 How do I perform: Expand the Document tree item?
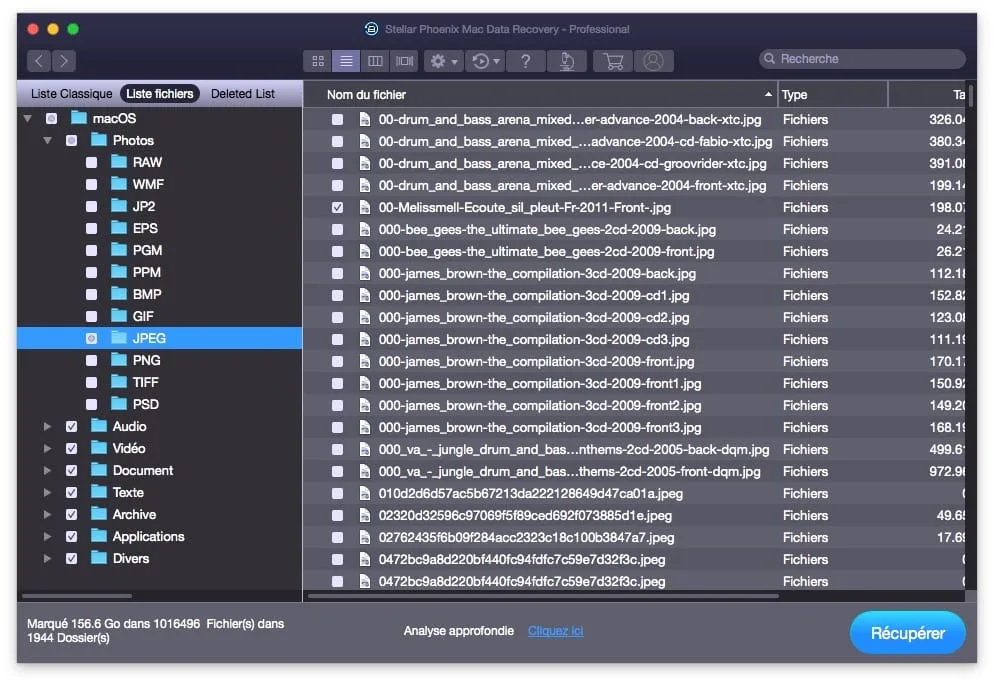point(47,470)
